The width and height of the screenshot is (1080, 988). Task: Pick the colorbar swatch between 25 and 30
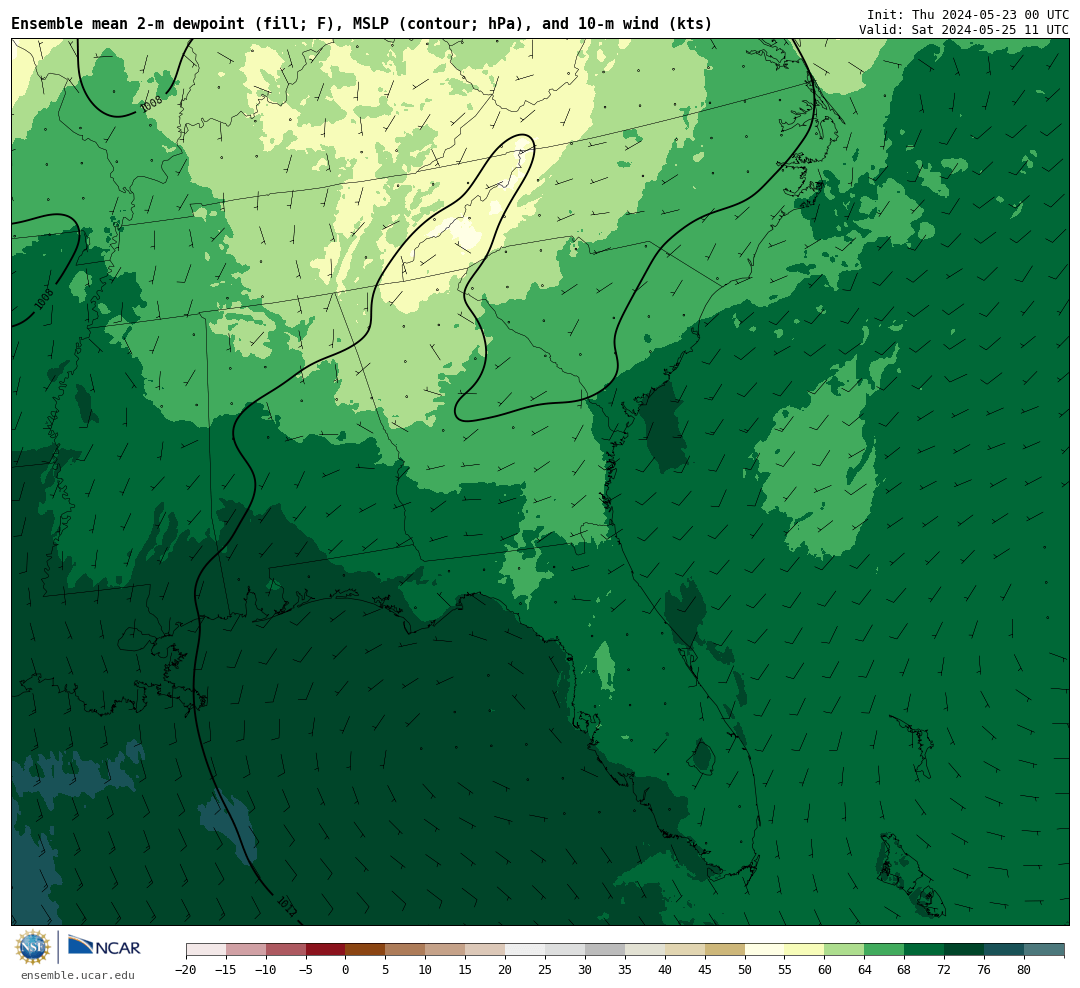tap(565, 950)
